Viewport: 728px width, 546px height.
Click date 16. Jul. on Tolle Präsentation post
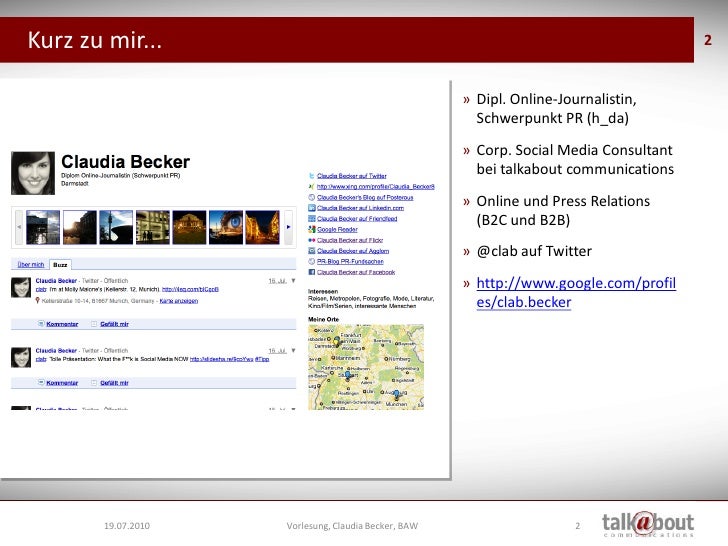[x=277, y=351]
